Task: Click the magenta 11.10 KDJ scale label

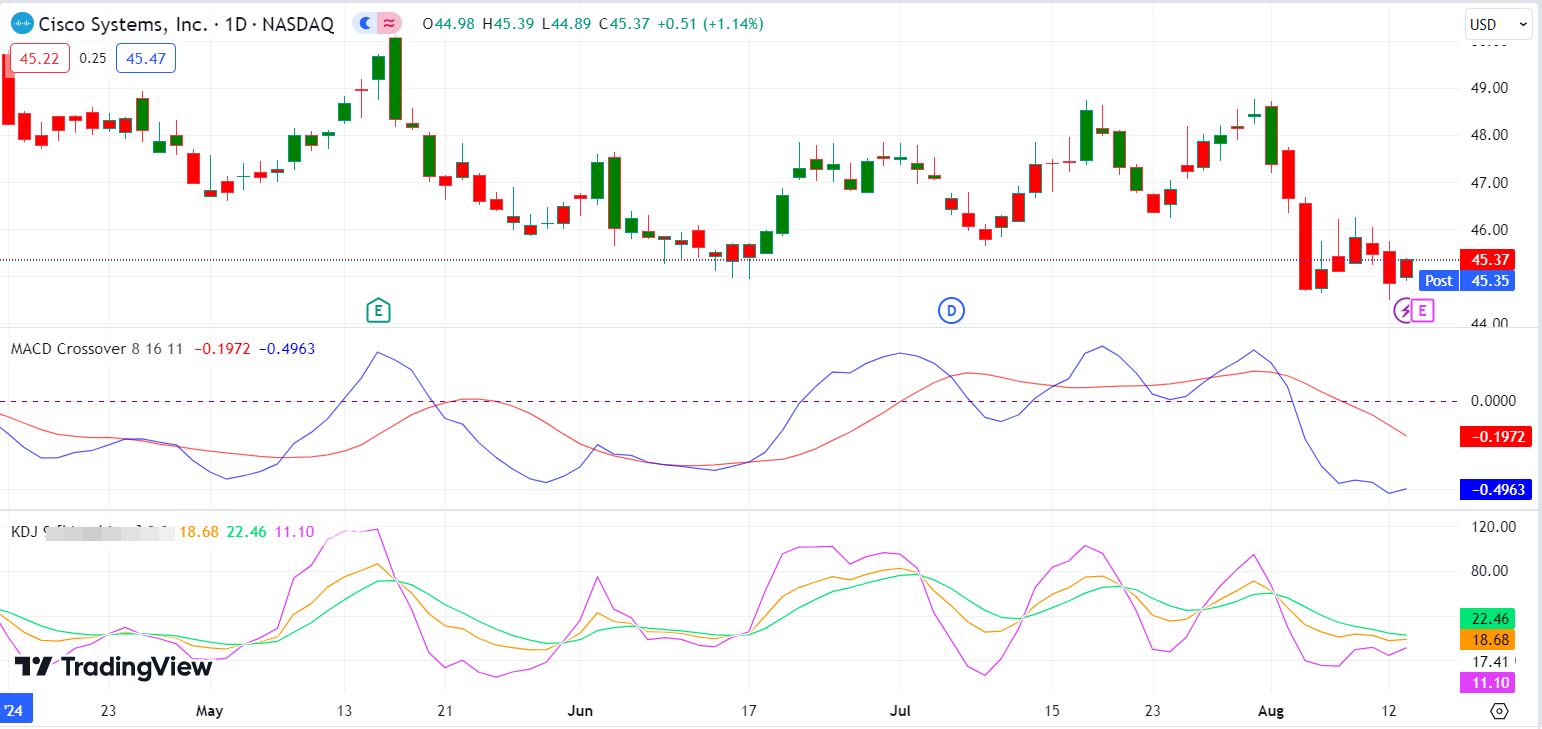Action: point(1487,683)
